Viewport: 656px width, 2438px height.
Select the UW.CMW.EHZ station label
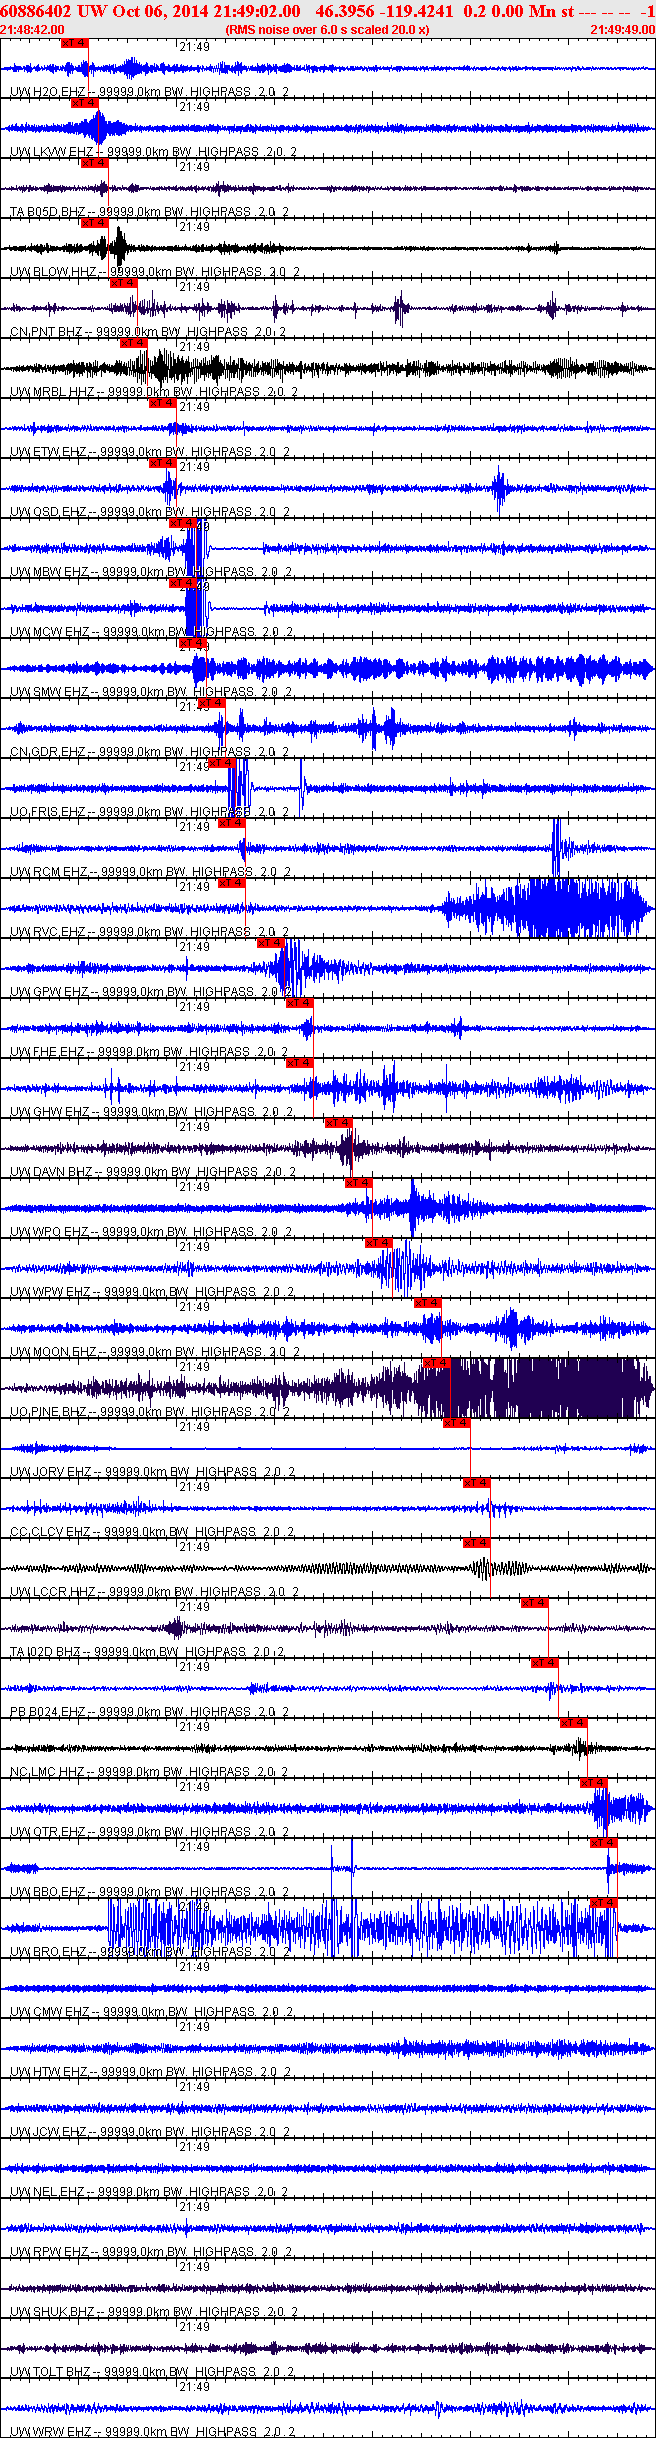point(152,2012)
